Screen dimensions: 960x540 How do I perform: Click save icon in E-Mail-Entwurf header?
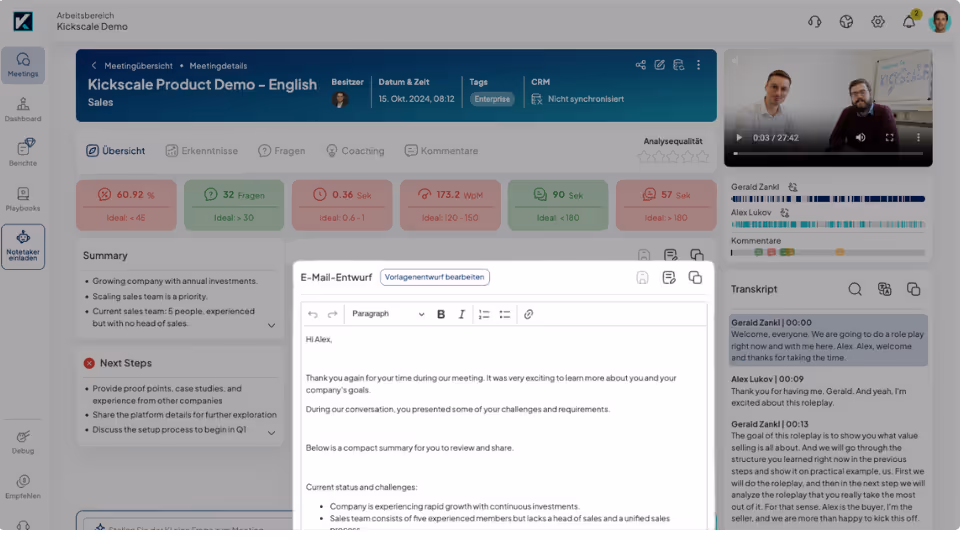tap(642, 278)
